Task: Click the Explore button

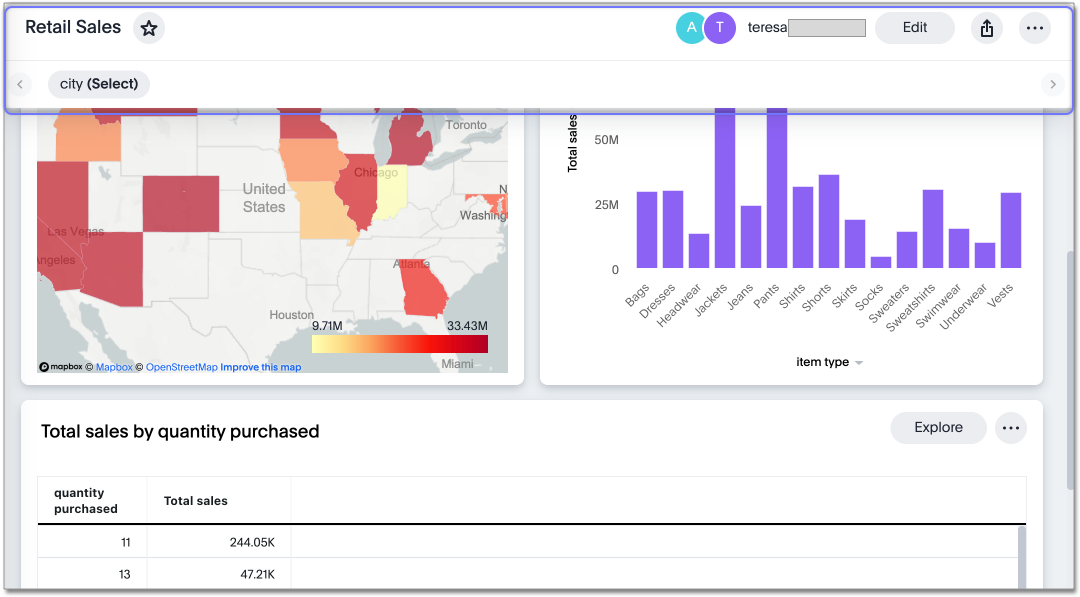Action: coord(938,428)
